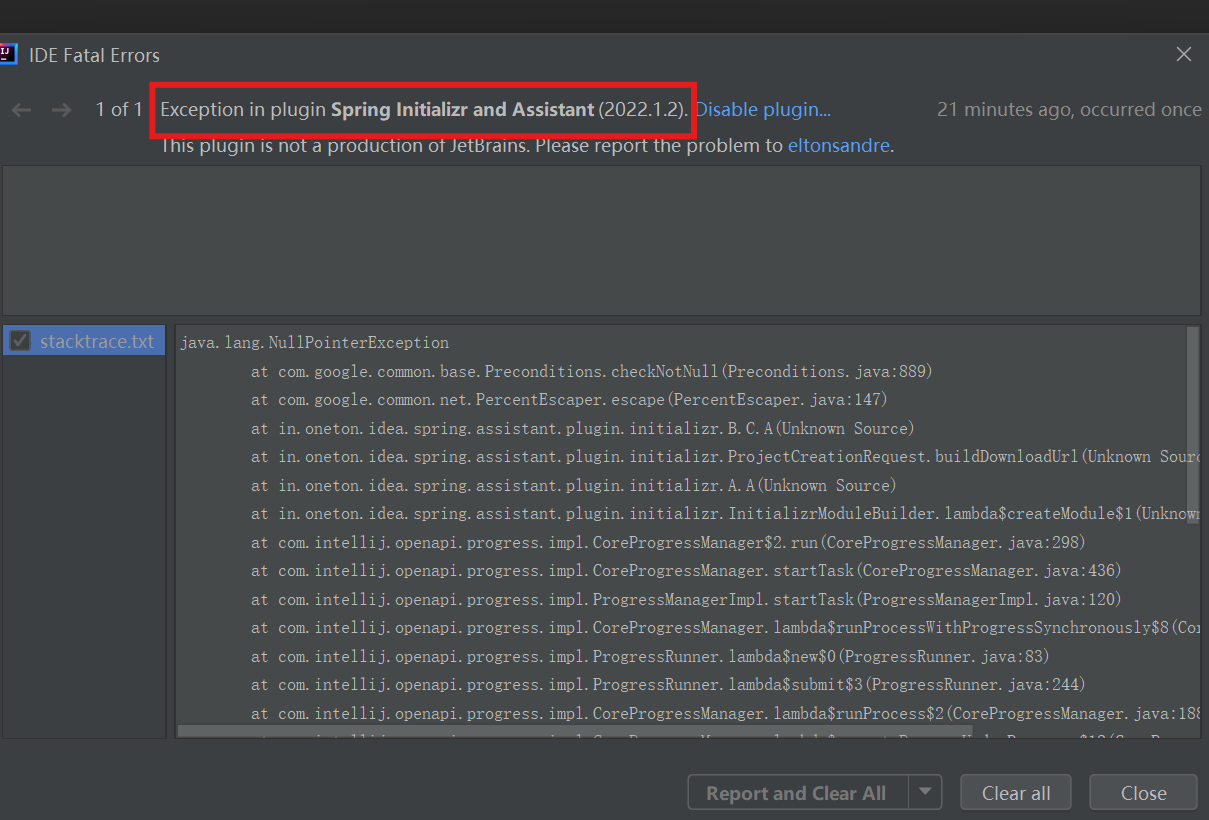Click the initializr.B.C.A stack line
The height and width of the screenshot is (820, 1209).
point(582,428)
